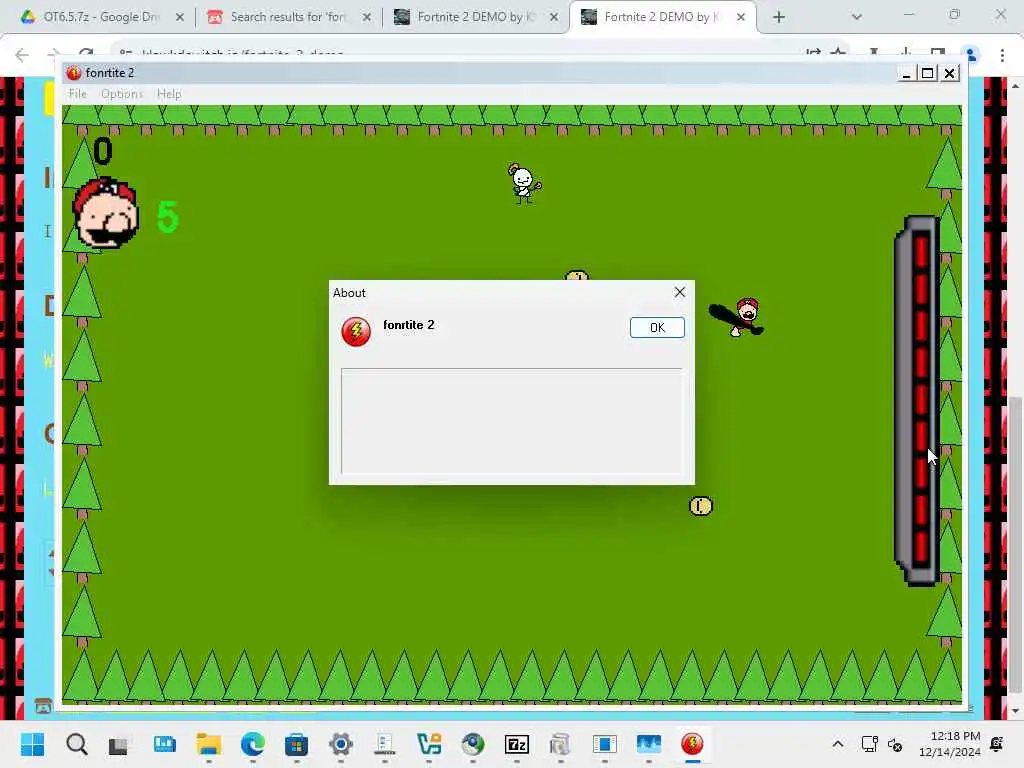The image size is (1024, 768).
Task: Switch to the first Fortnite 2 DEMO tab
Action: [476, 17]
